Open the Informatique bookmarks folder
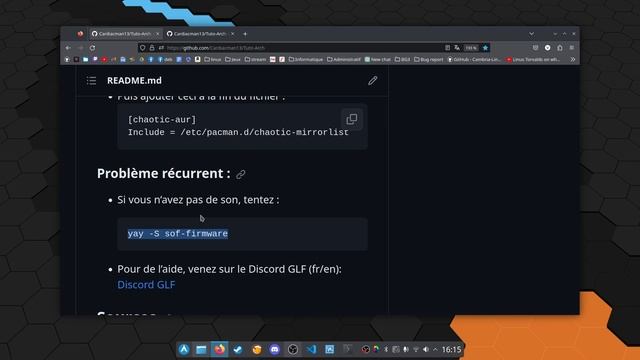This screenshot has width=640, height=360. pos(306,59)
